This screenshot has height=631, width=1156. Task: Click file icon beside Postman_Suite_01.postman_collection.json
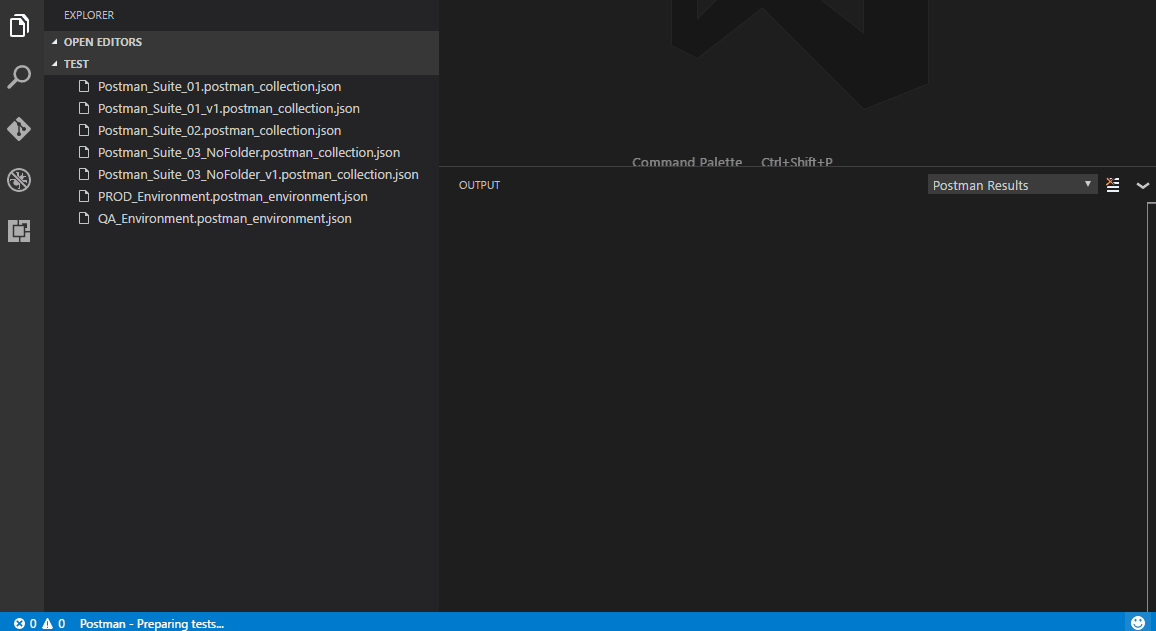[84, 86]
